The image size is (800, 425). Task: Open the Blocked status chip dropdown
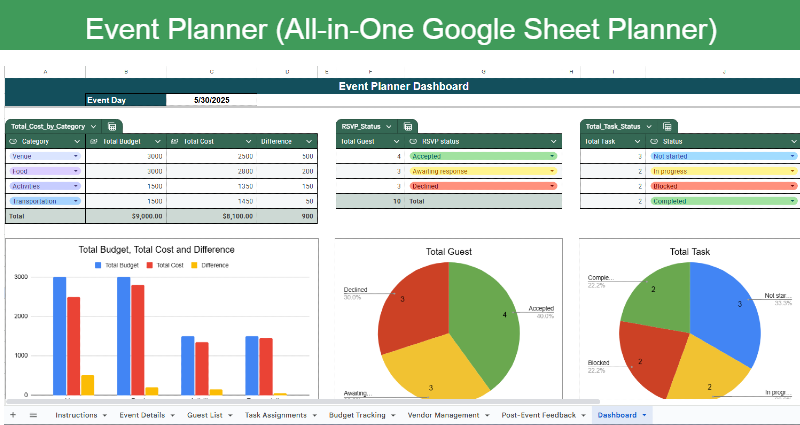pyautogui.click(x=793, y=186)
